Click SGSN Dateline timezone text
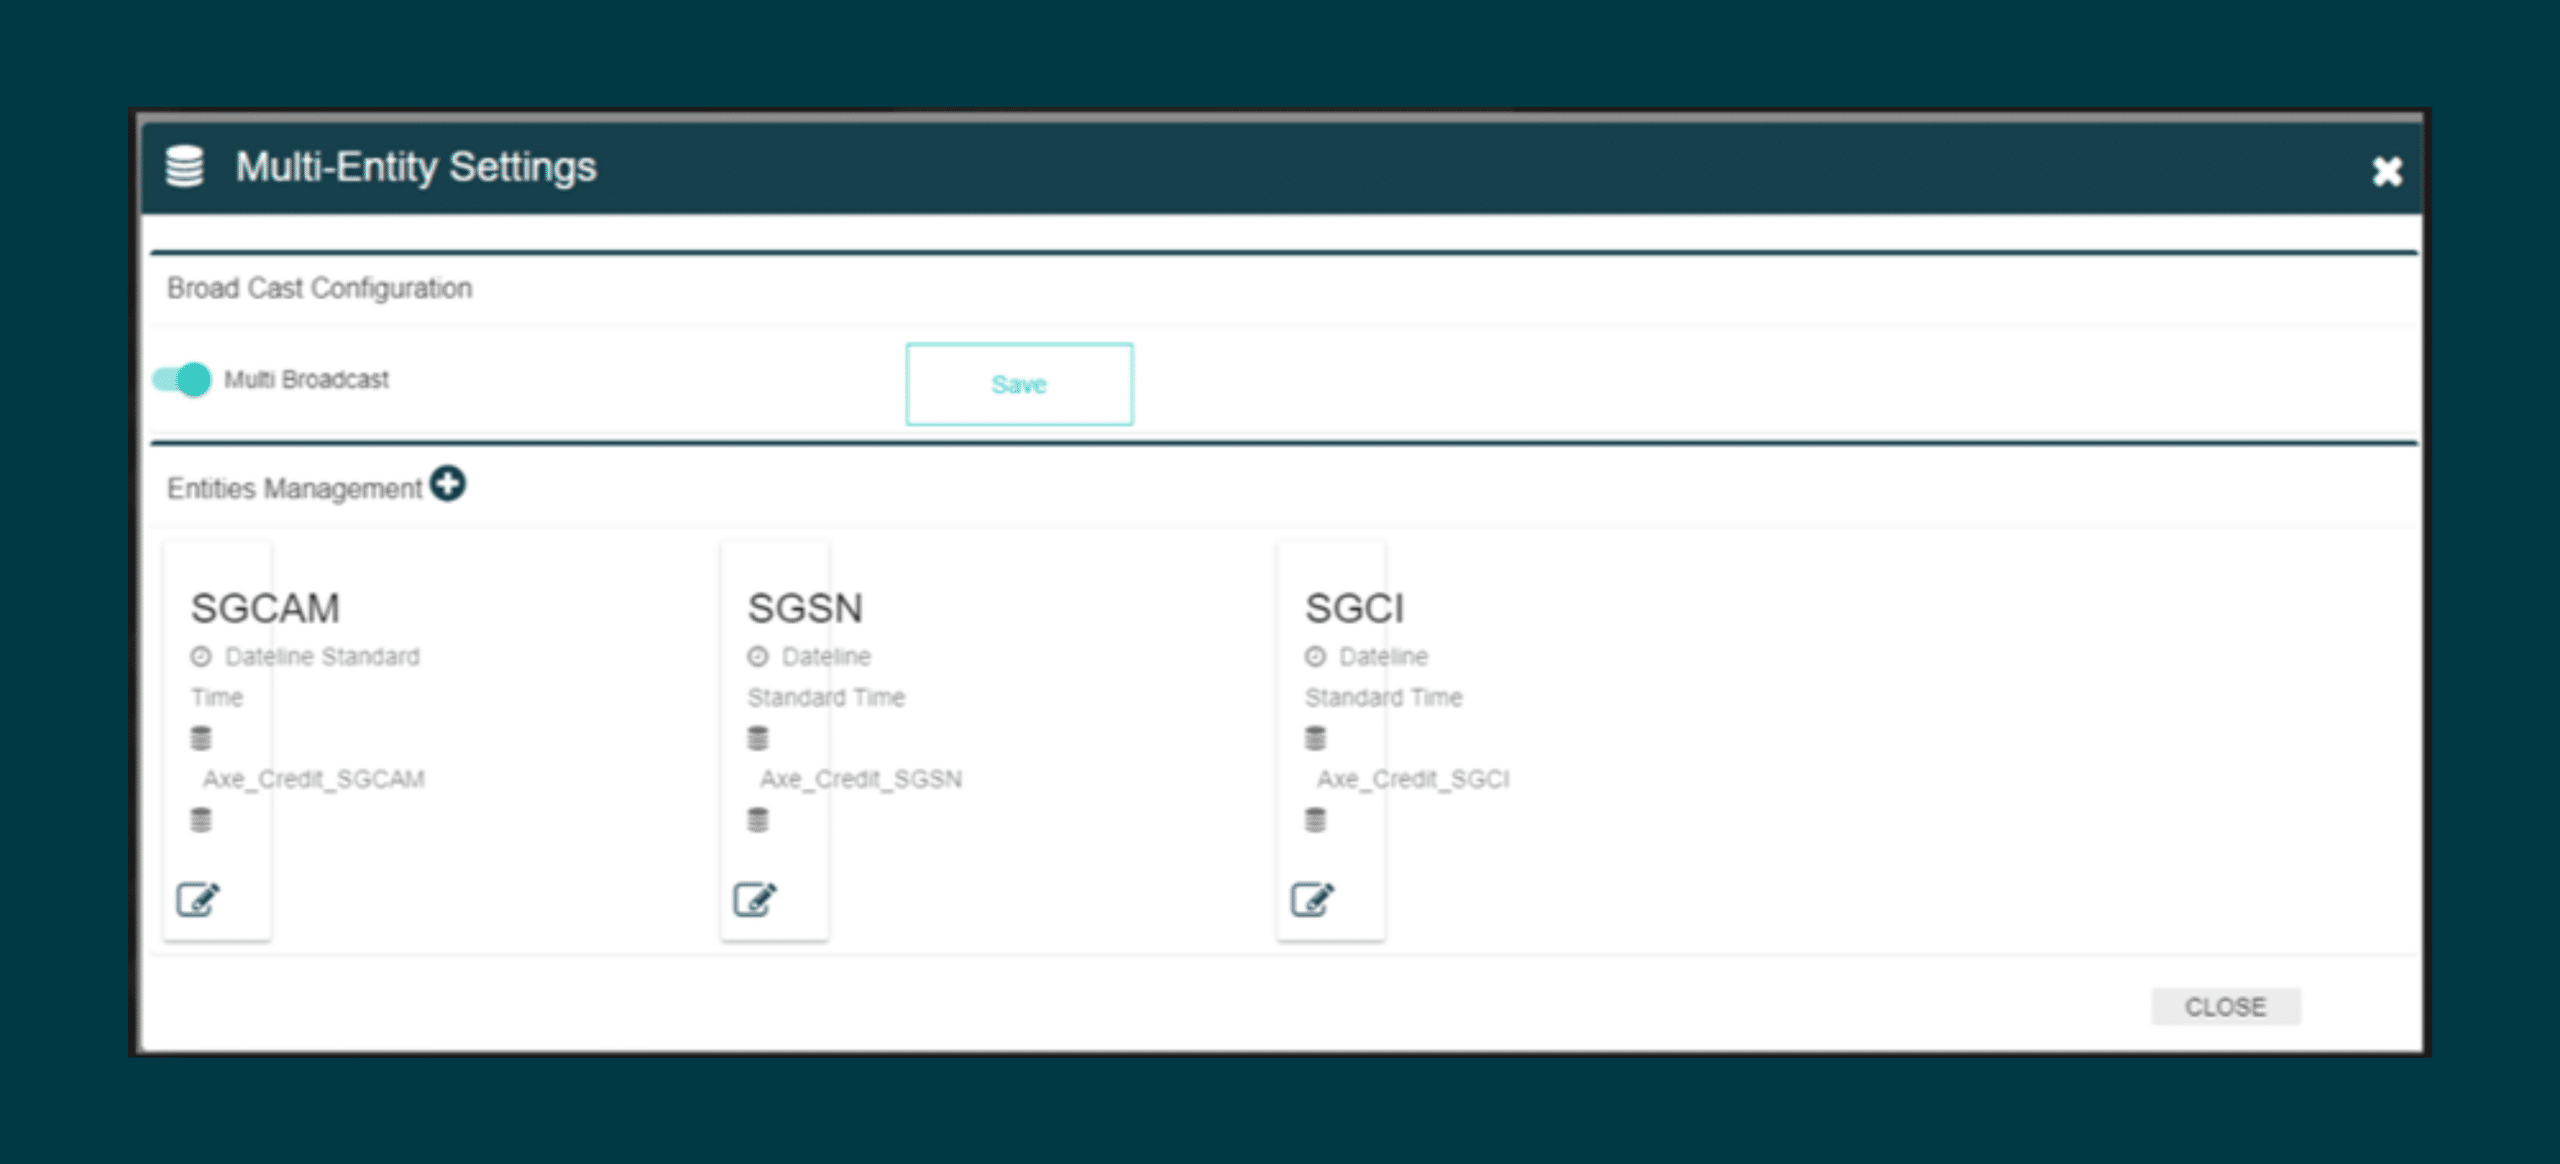The height and width of the screenshot is (1164, 2560). (826, 656)
